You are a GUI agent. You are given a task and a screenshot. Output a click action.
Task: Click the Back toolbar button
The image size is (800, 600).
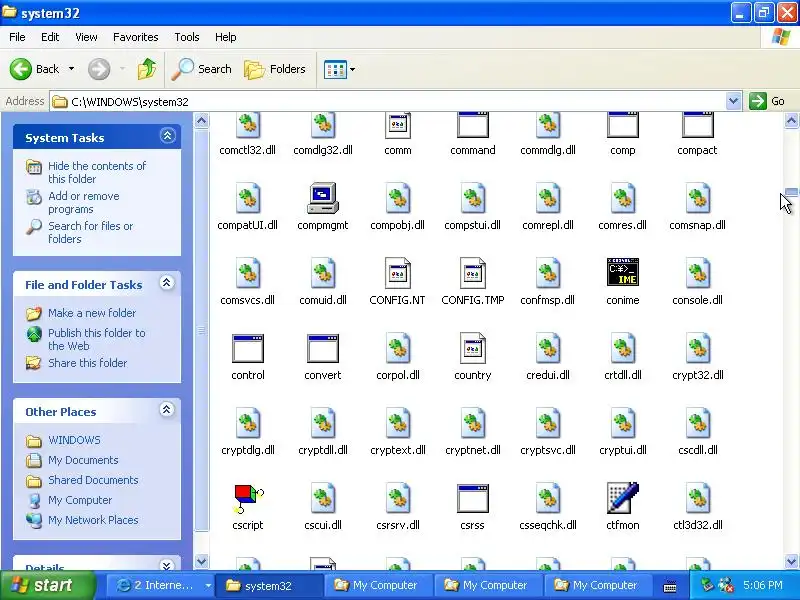point(35,69)
